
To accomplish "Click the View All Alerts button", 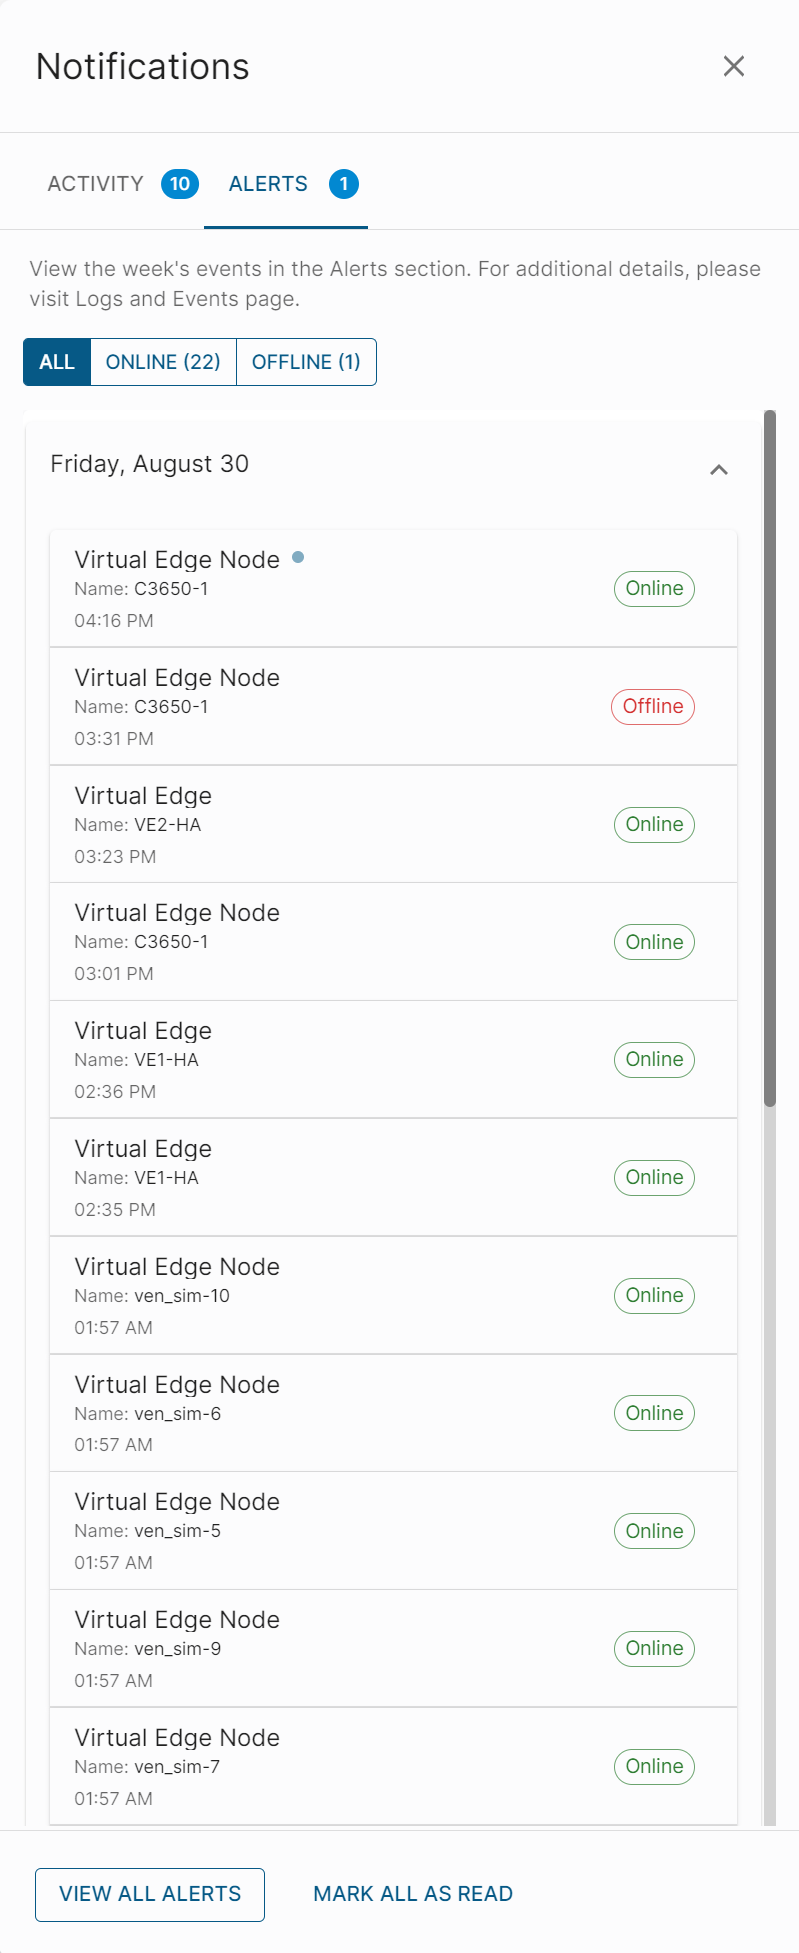I will [x=150, y=1894].
